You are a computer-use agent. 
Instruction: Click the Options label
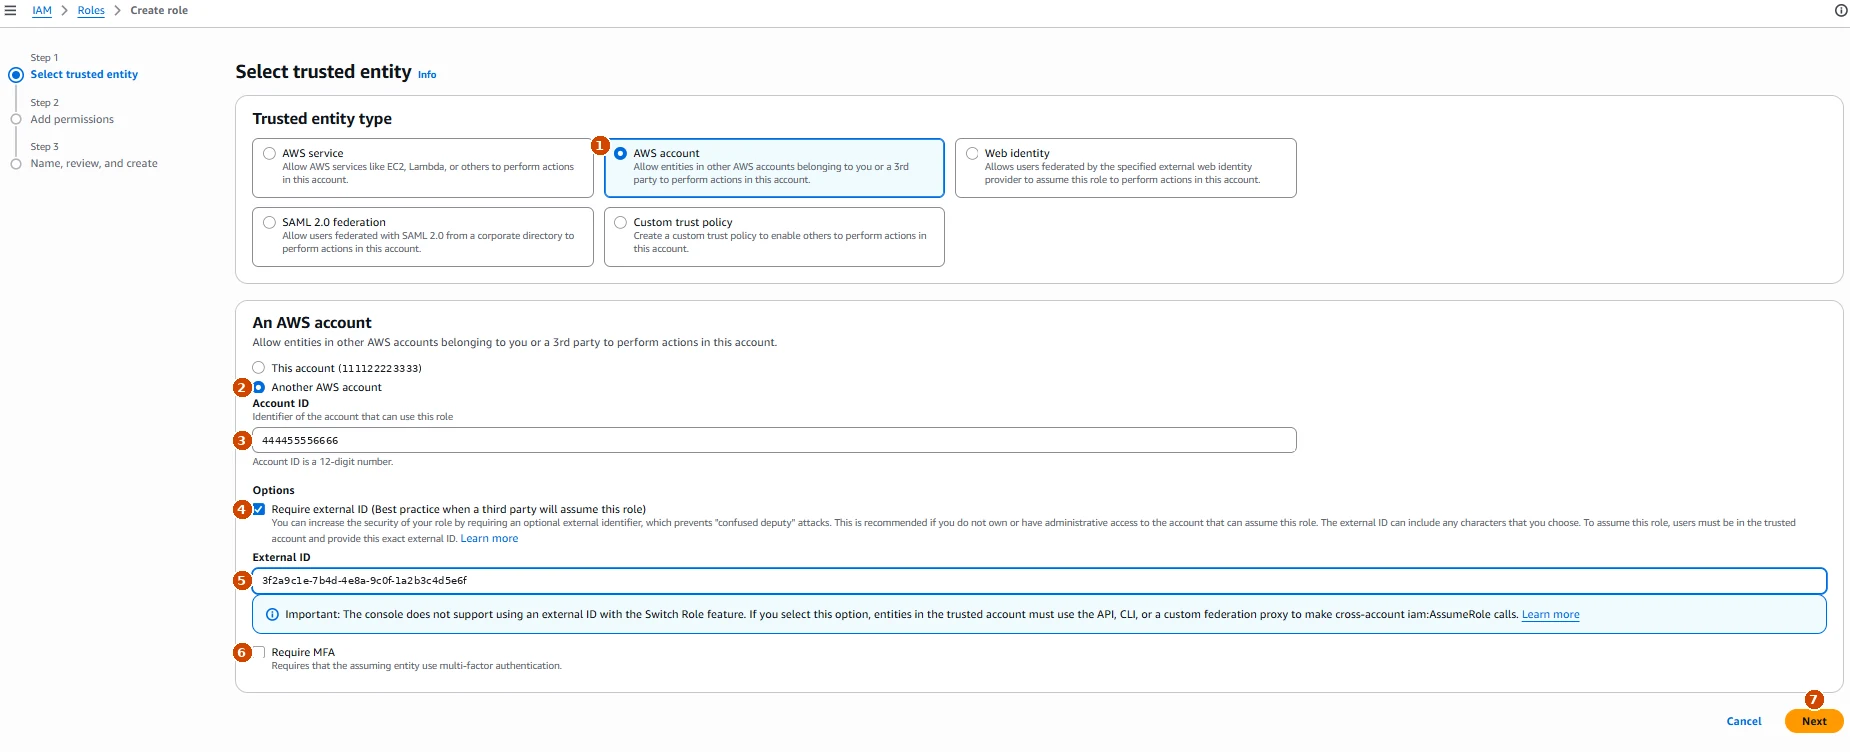point(273,490)
